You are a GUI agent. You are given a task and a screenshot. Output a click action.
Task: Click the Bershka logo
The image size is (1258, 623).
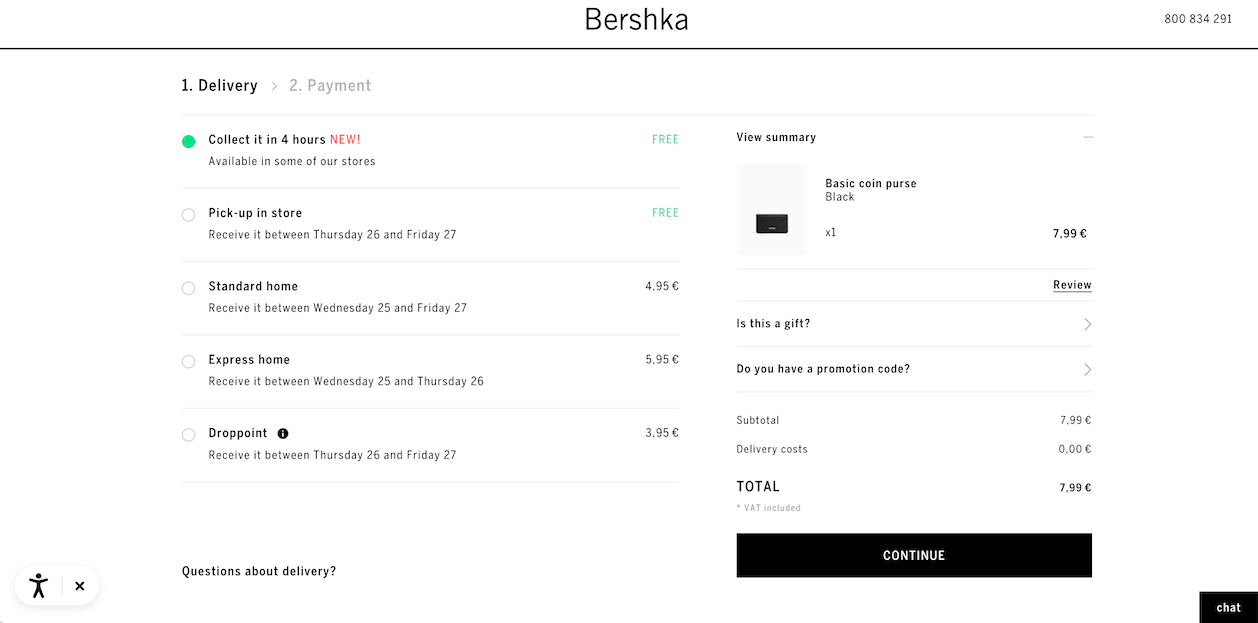(636, 19)
